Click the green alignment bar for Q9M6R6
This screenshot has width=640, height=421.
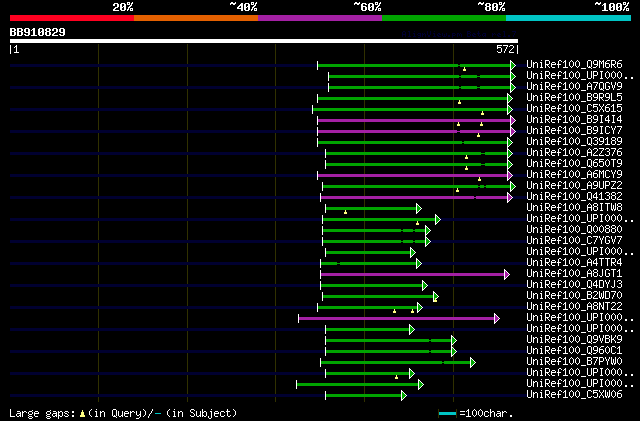[416, 65]
